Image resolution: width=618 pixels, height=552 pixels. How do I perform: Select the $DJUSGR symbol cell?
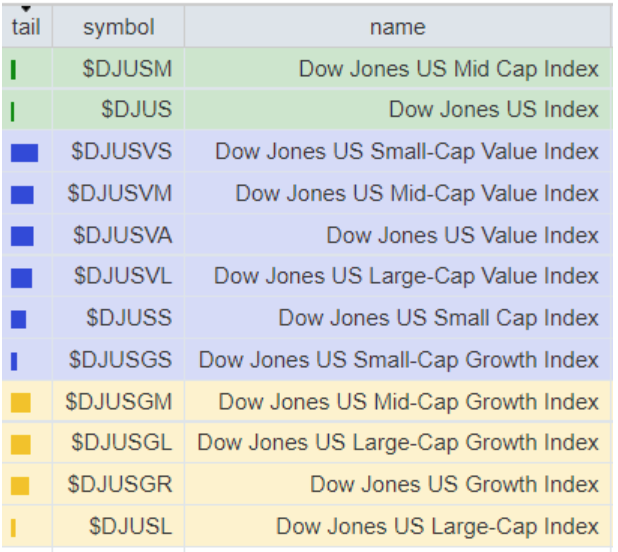(x=120, y=485)
